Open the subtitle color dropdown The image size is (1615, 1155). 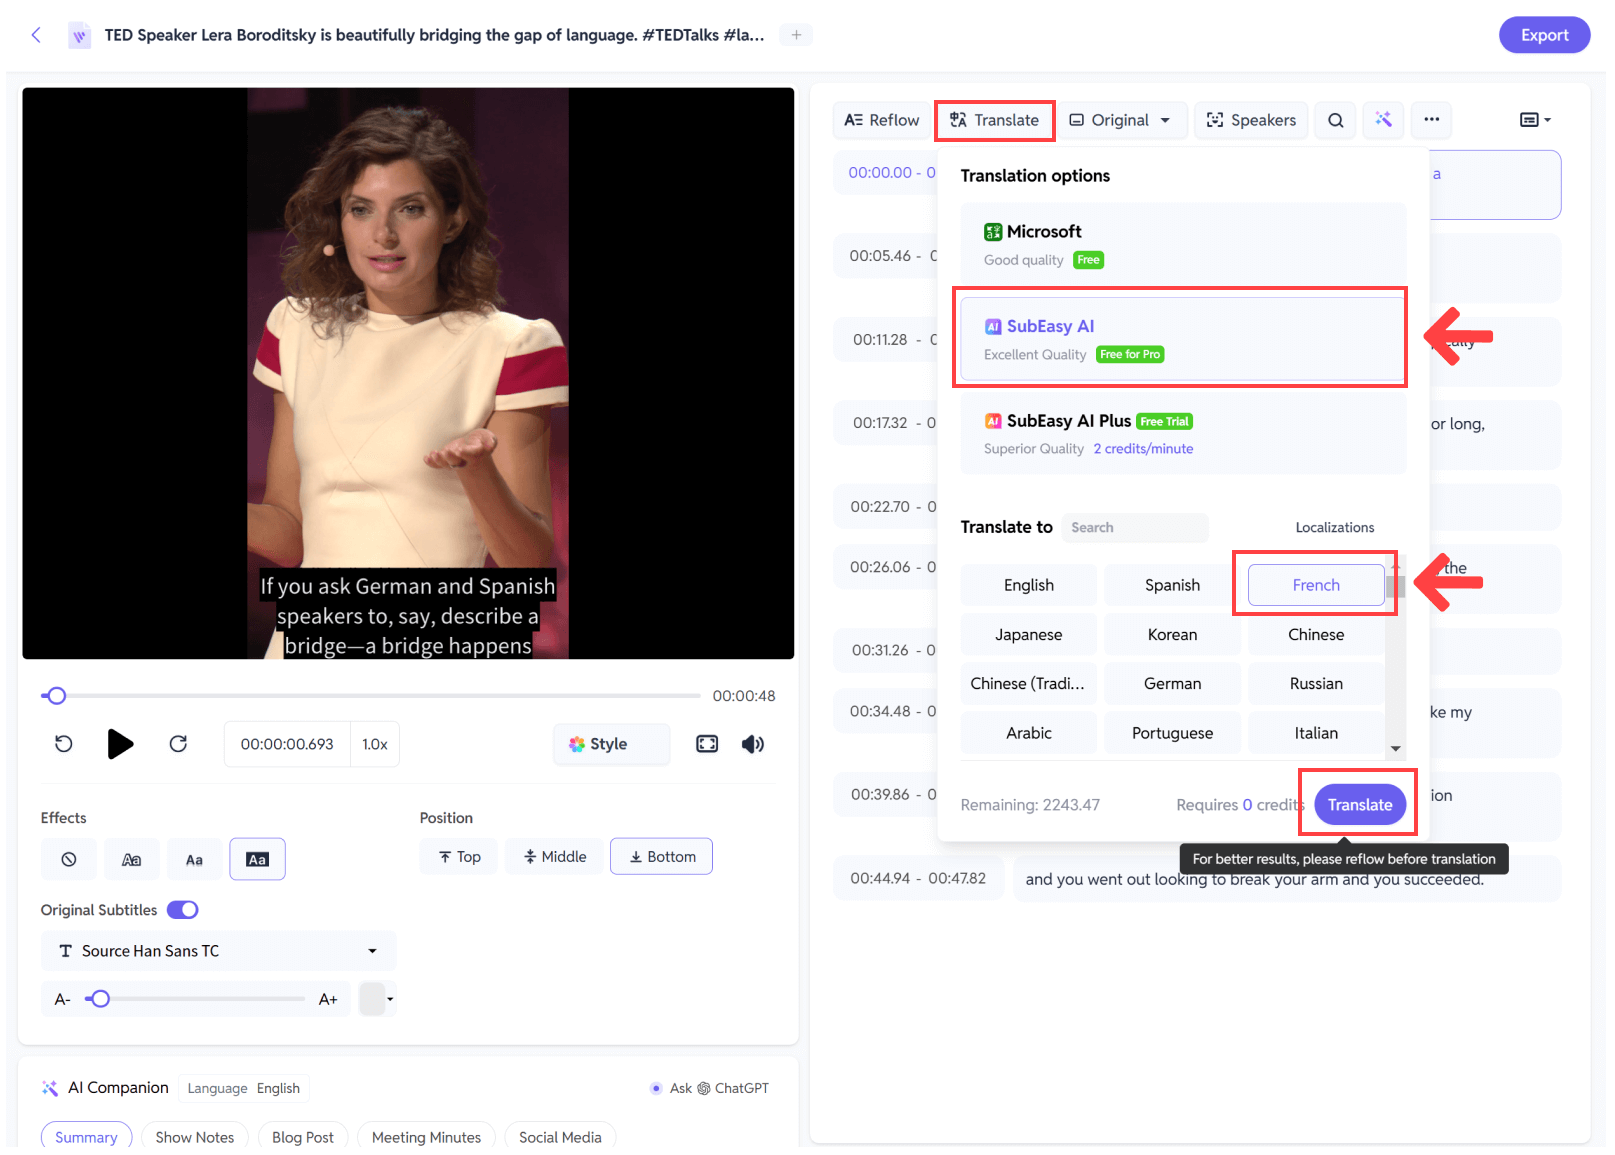click(x=378, y=999)
